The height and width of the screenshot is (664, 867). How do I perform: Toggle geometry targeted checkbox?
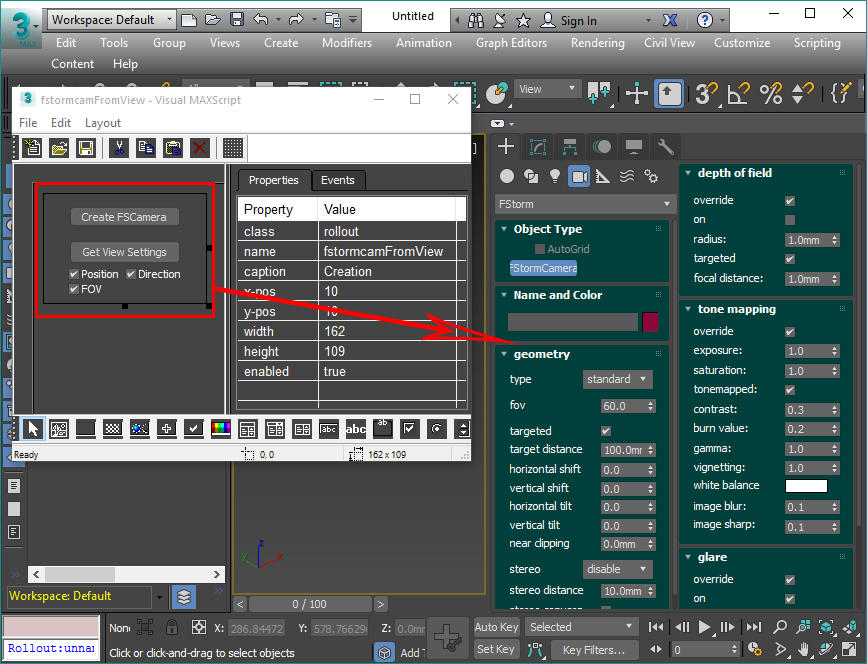(x=606, y=431)
